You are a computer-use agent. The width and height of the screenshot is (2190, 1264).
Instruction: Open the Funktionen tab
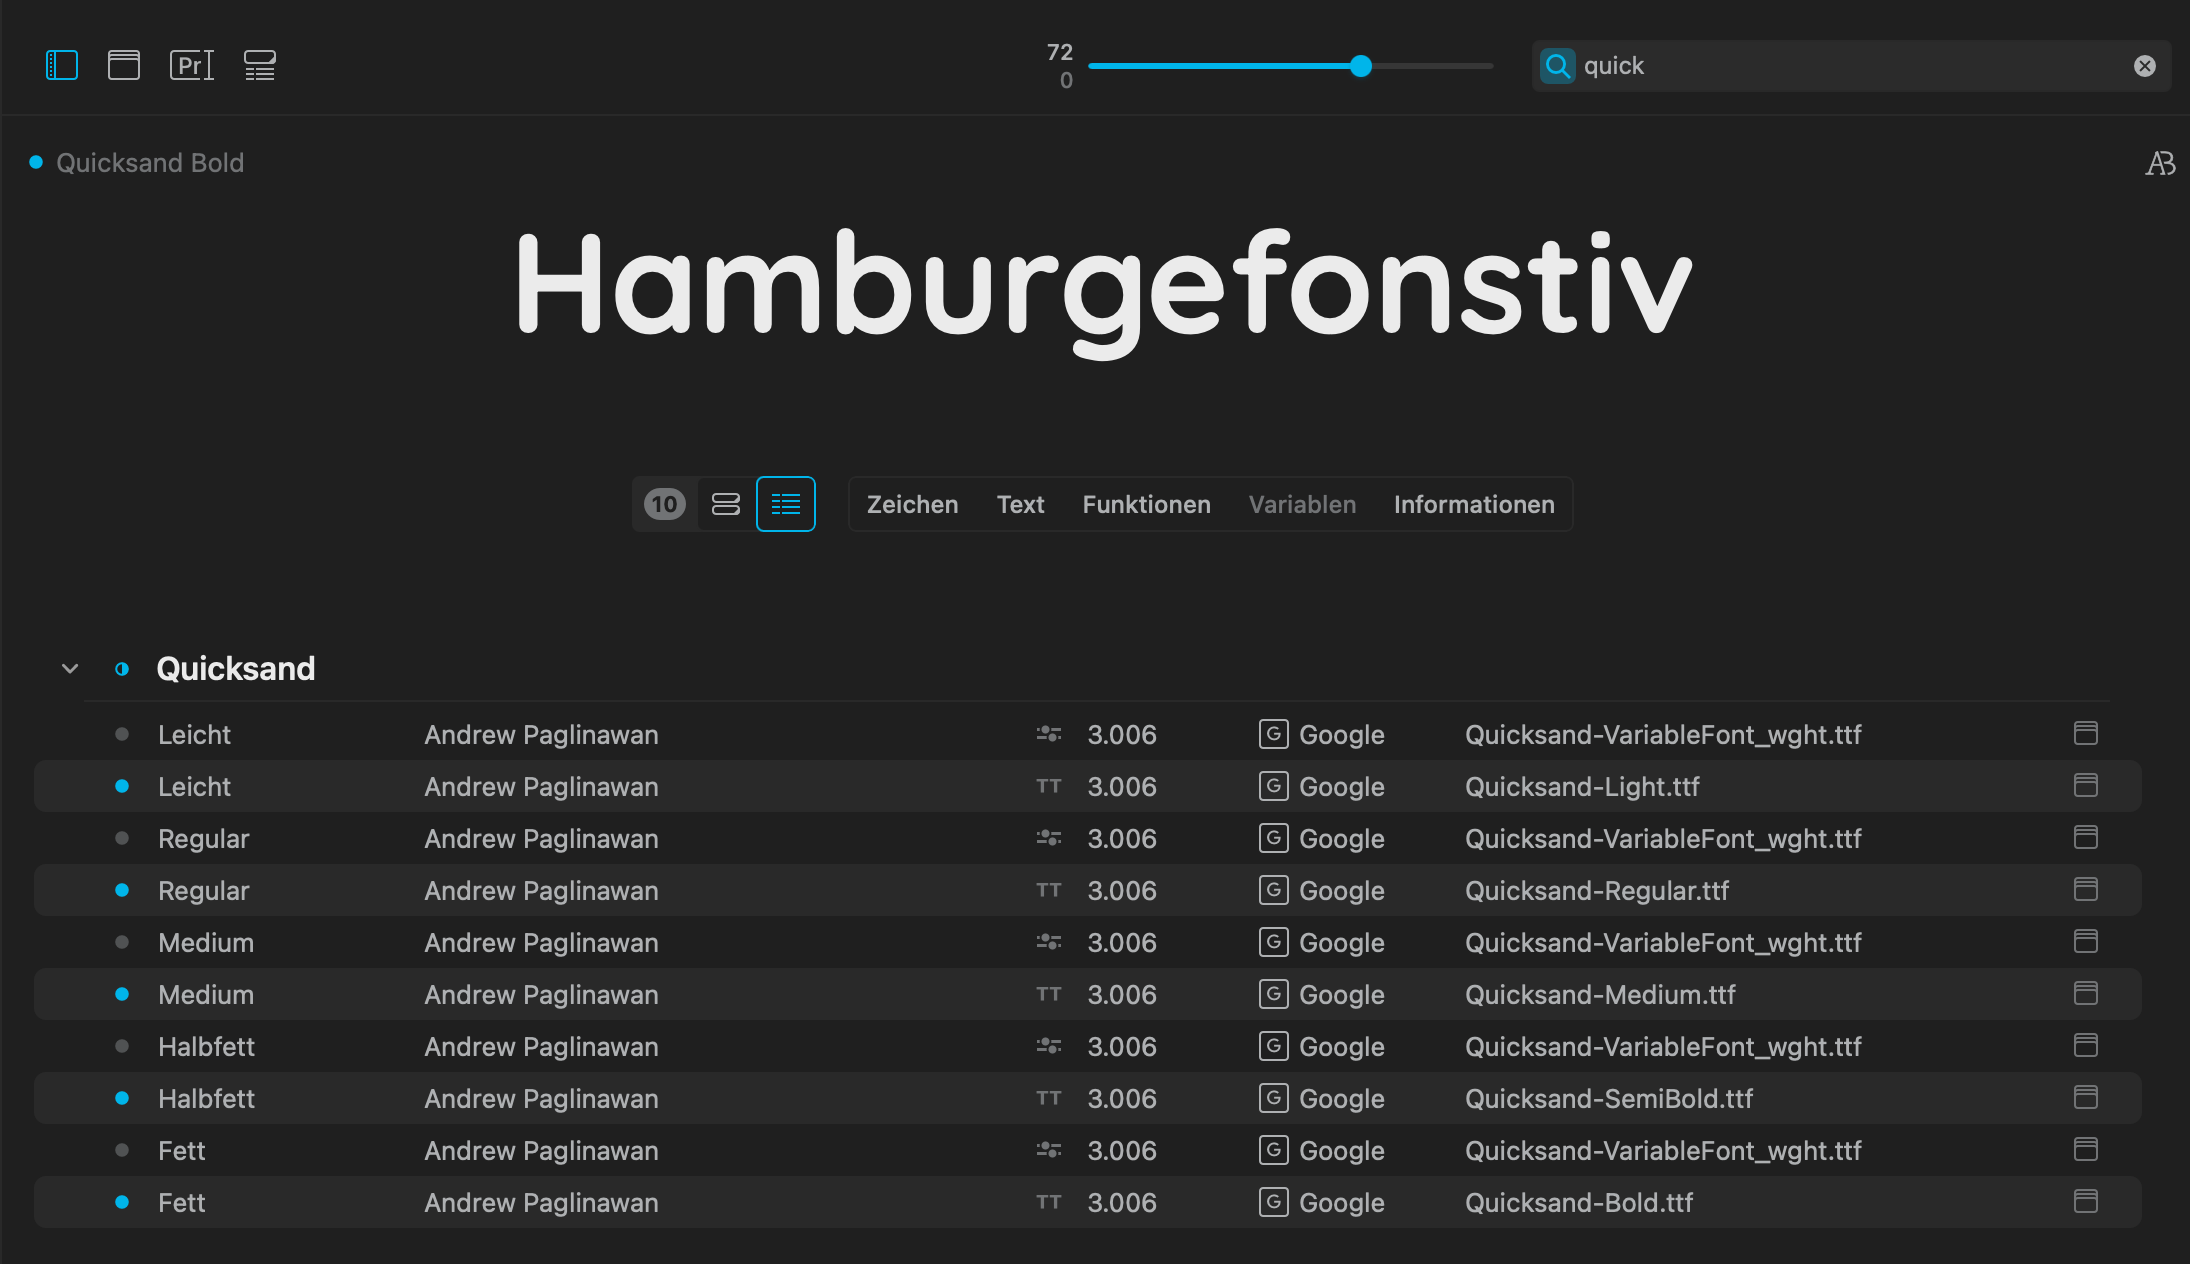pyautogui.click(x=1146, y=504)
